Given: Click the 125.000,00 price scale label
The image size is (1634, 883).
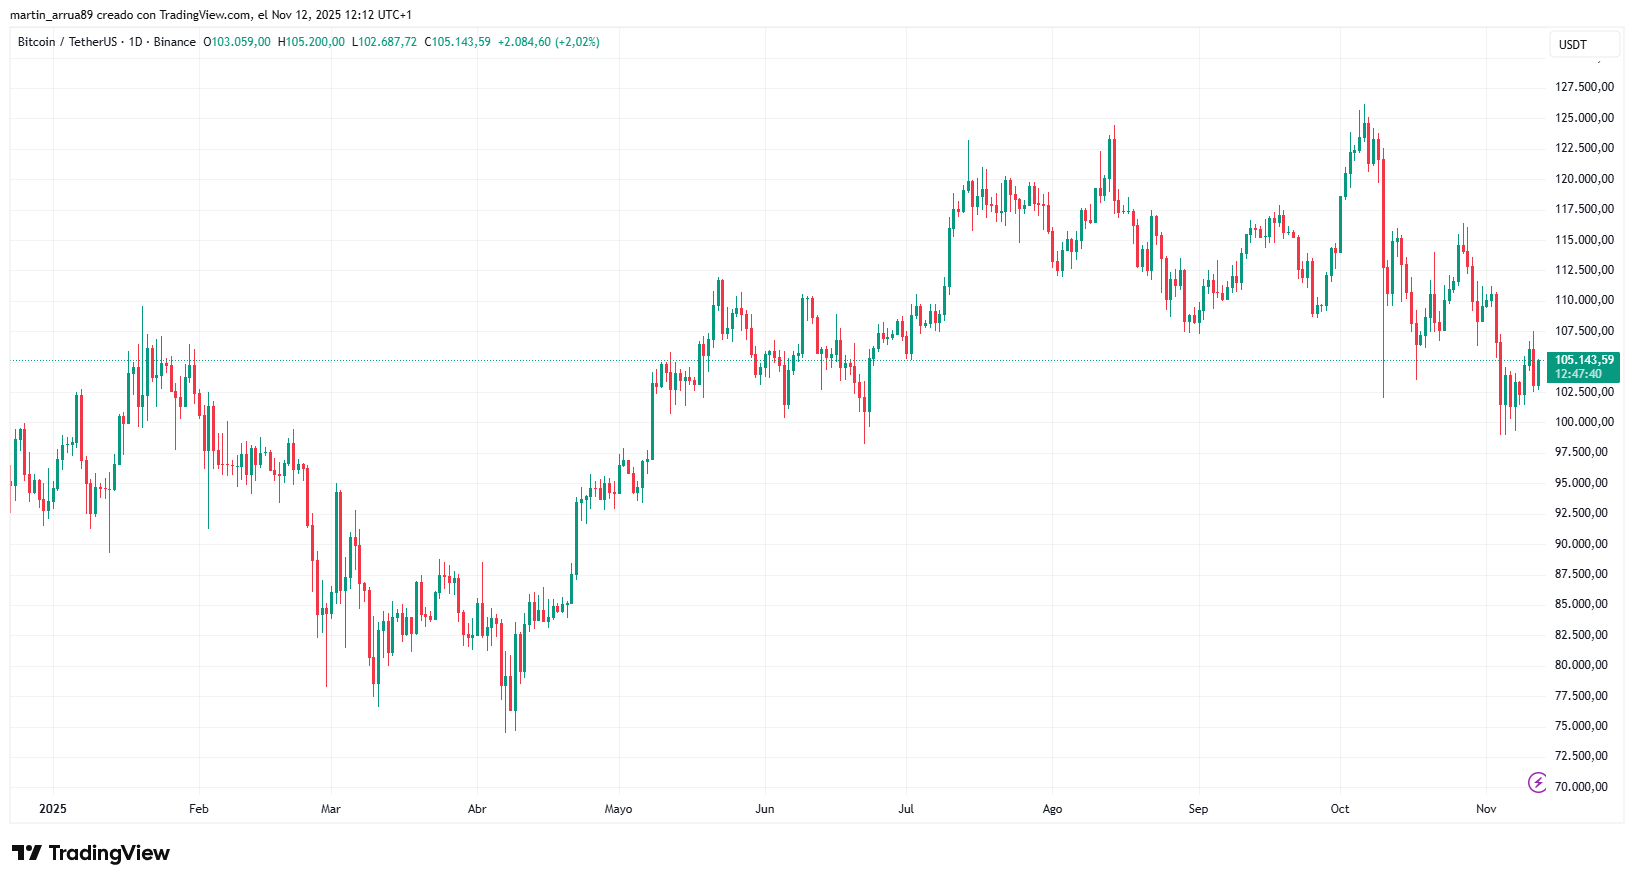Looking at the screenshot, I should [1584, 118].
